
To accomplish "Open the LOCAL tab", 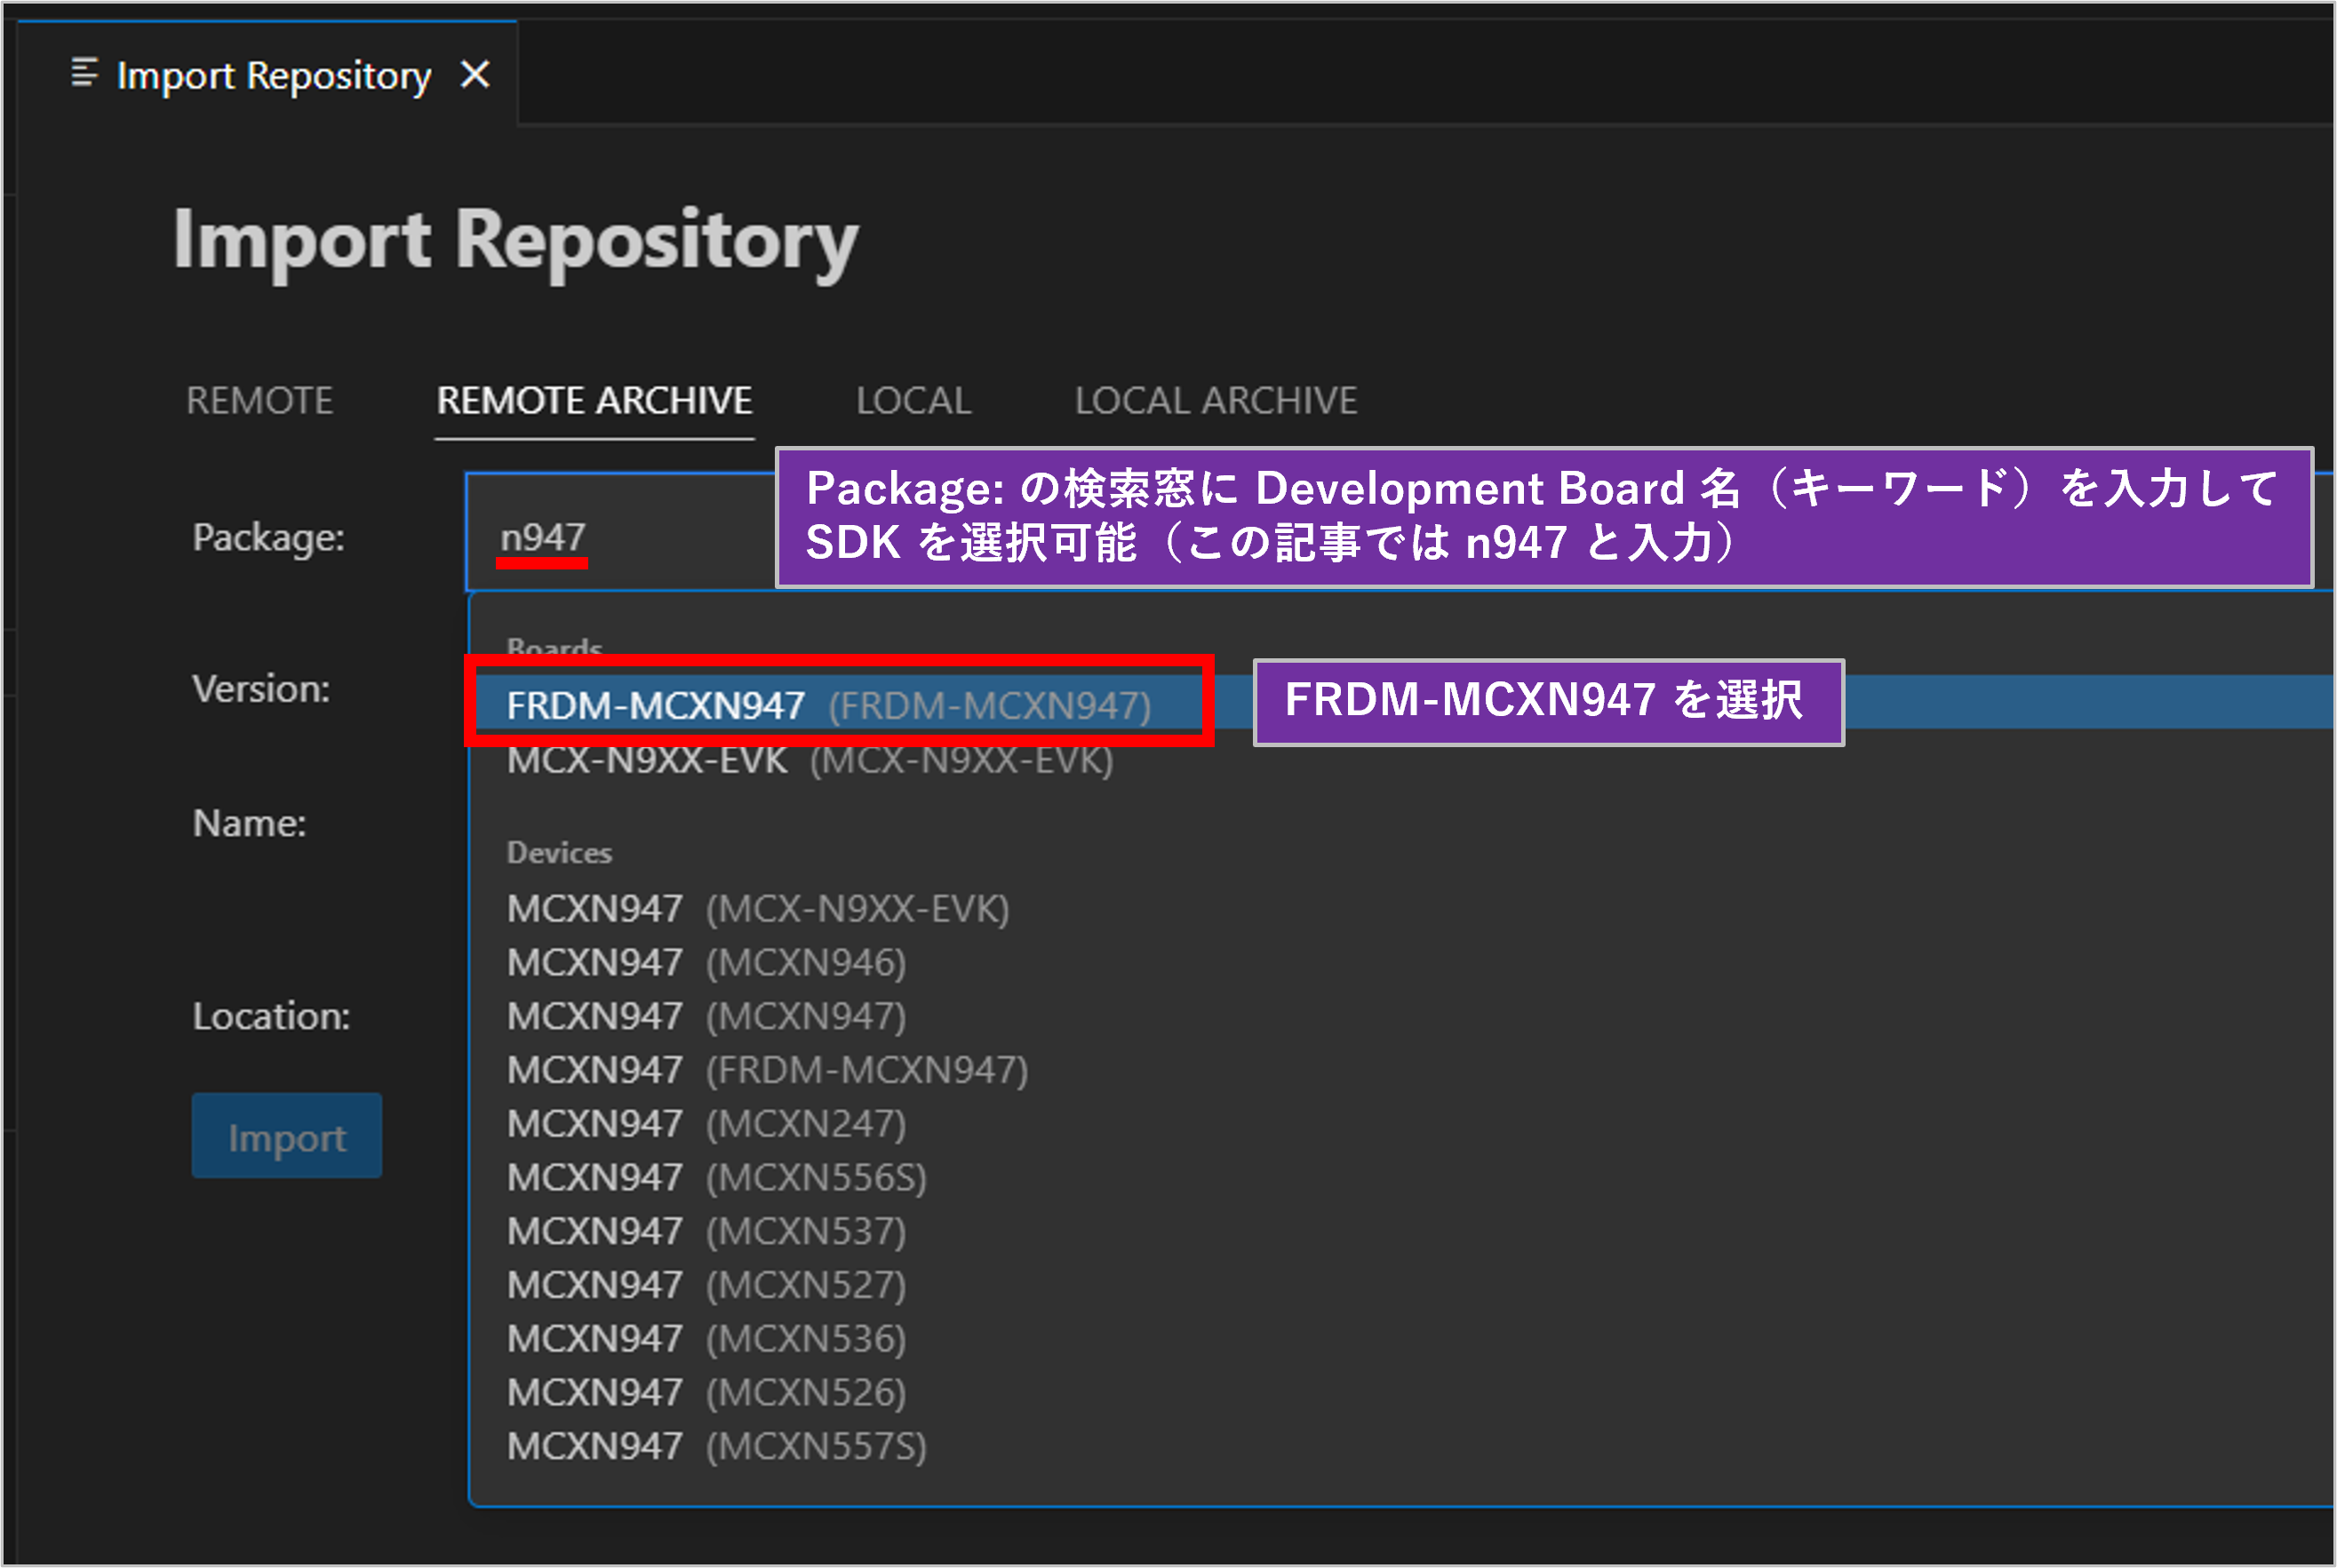I will [913, 401].
